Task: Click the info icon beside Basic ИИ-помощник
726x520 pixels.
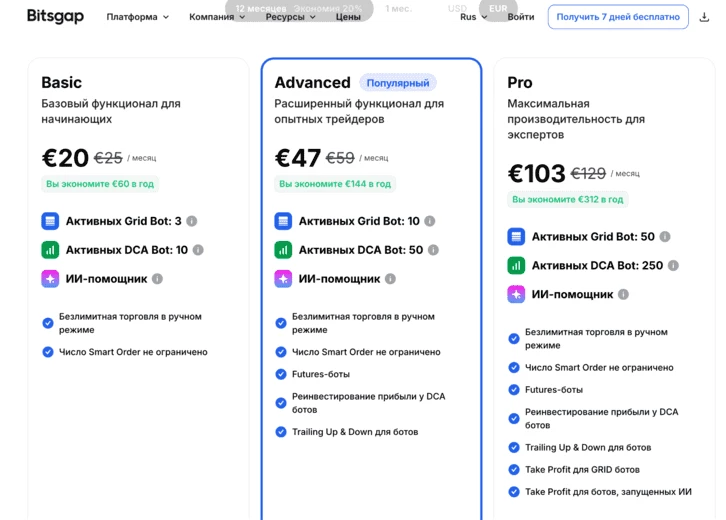Action: pos(157,279)
